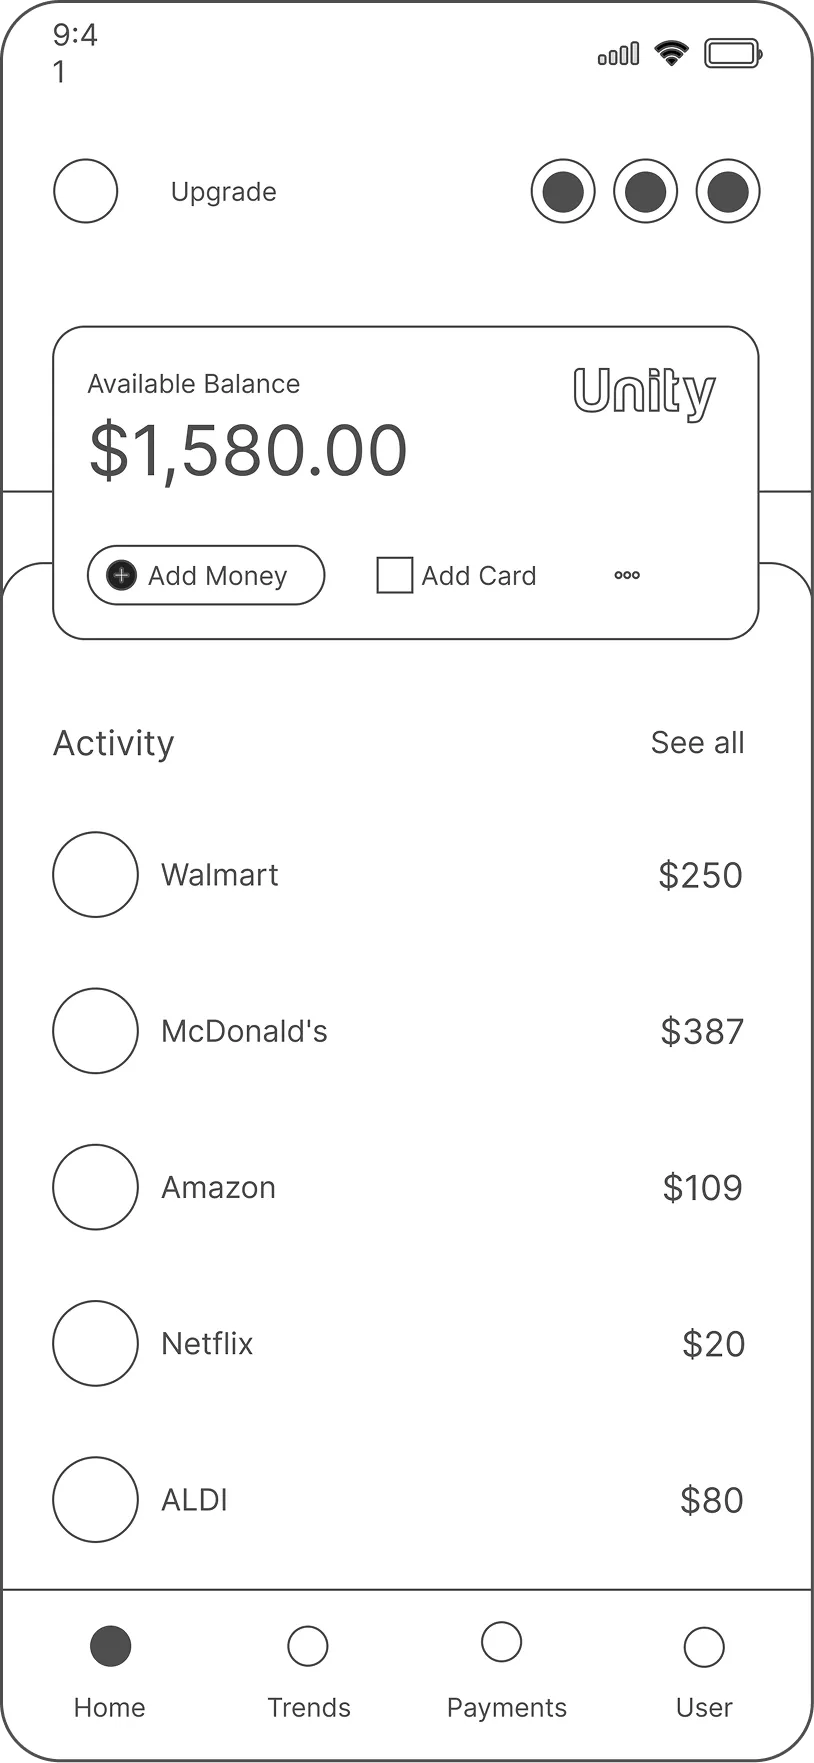Open the three-dot card options menu
The height and width of the screenshot is (1763, 814).
tap(627, 575)
